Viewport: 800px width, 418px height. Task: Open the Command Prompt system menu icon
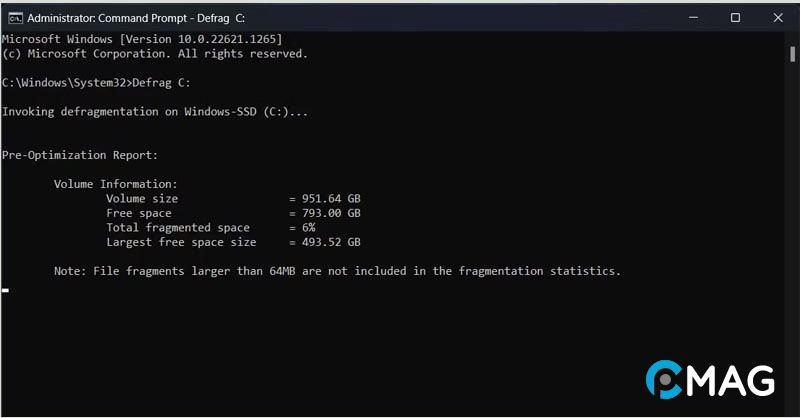14,18
